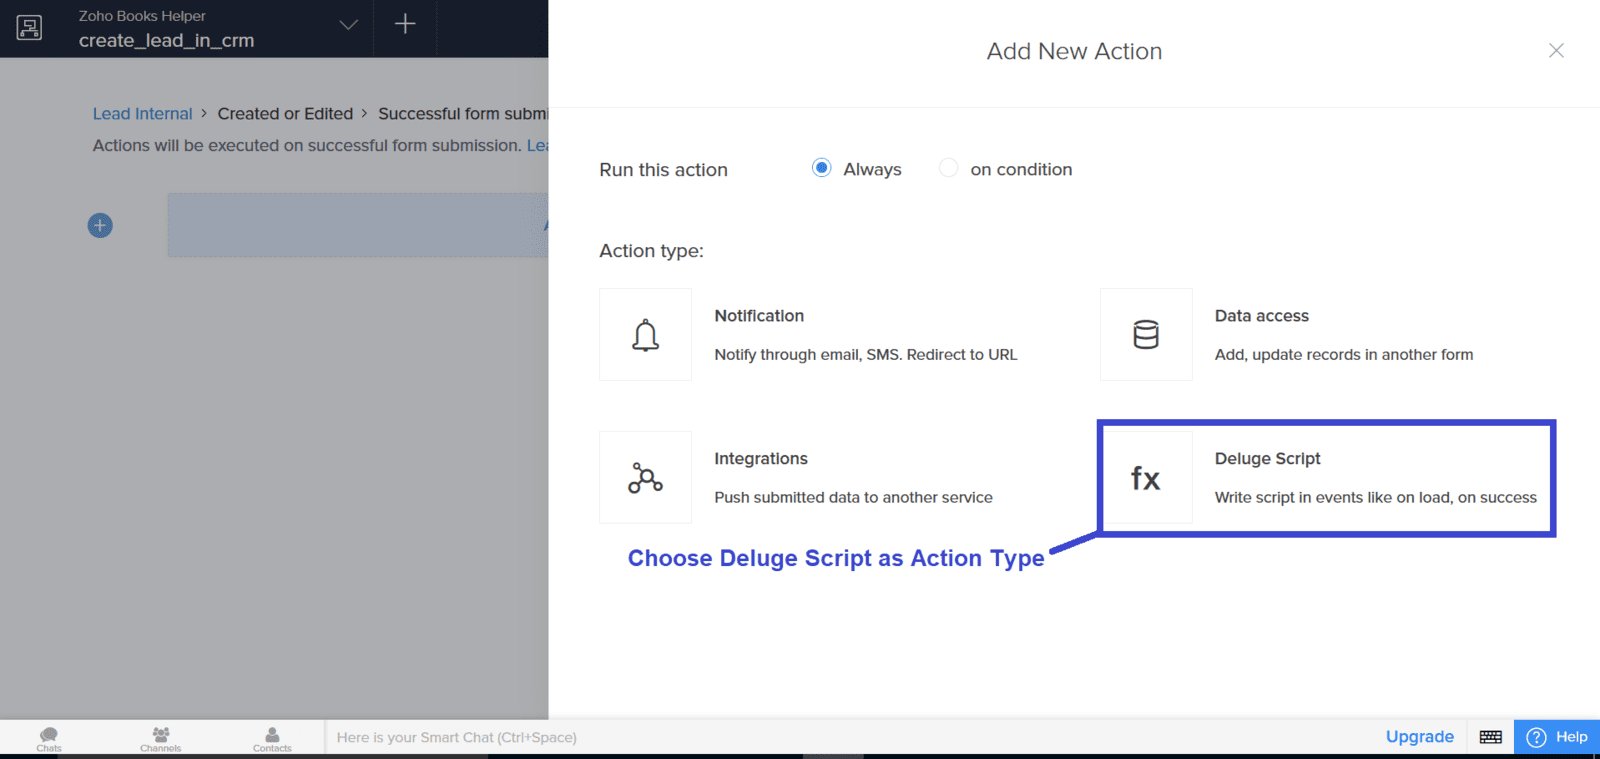The width and height of the screenshot is (1600, 759).
Task: Select the on condition radio button
Action: pos(948,168)
